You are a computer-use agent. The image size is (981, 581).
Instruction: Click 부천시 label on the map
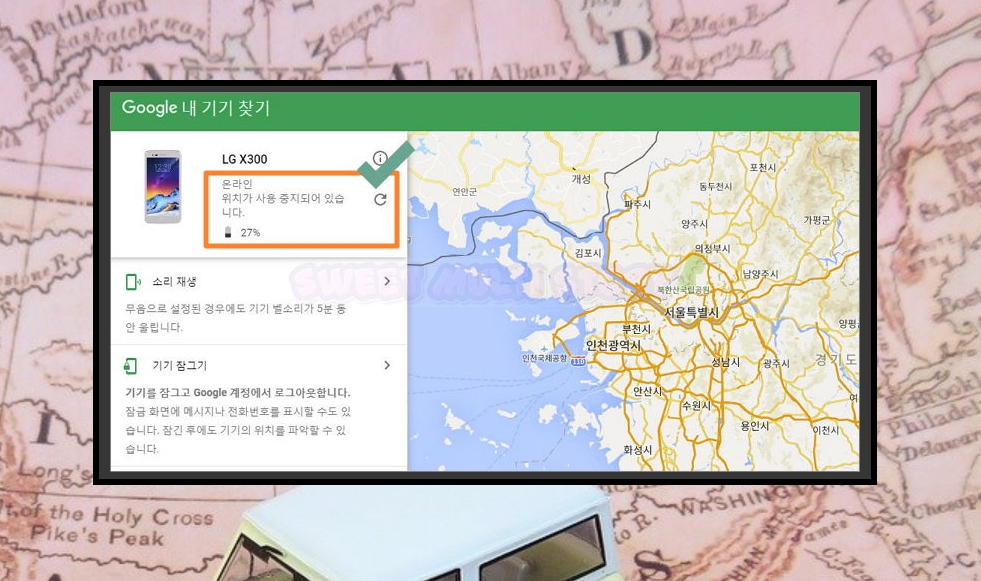[636, 329]
